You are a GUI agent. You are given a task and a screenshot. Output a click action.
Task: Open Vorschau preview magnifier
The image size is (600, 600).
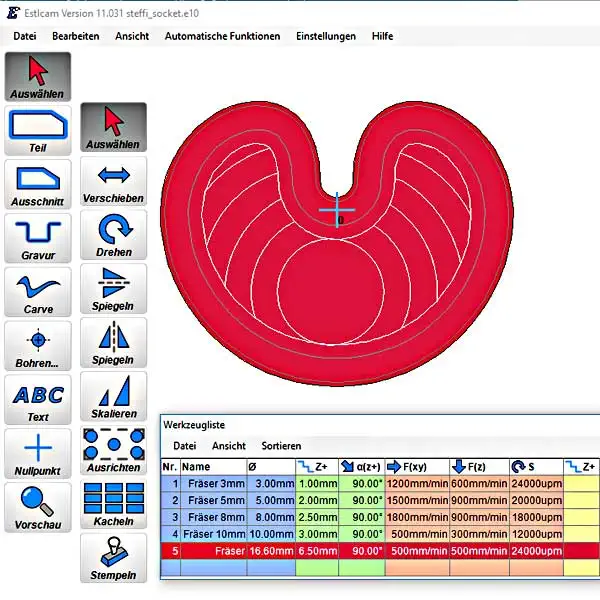click(38, 508)
